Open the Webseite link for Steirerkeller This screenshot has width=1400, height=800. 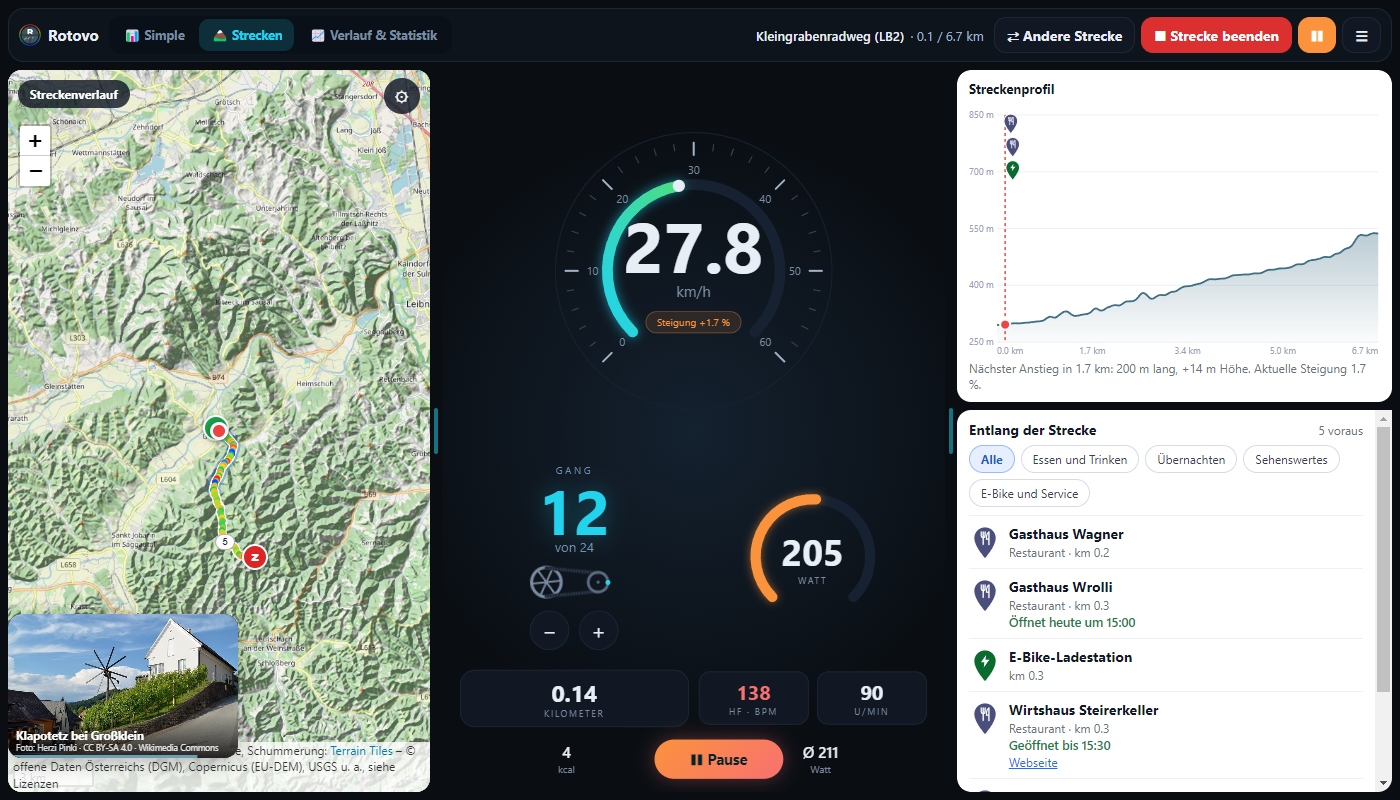[x=1032, y=763]
